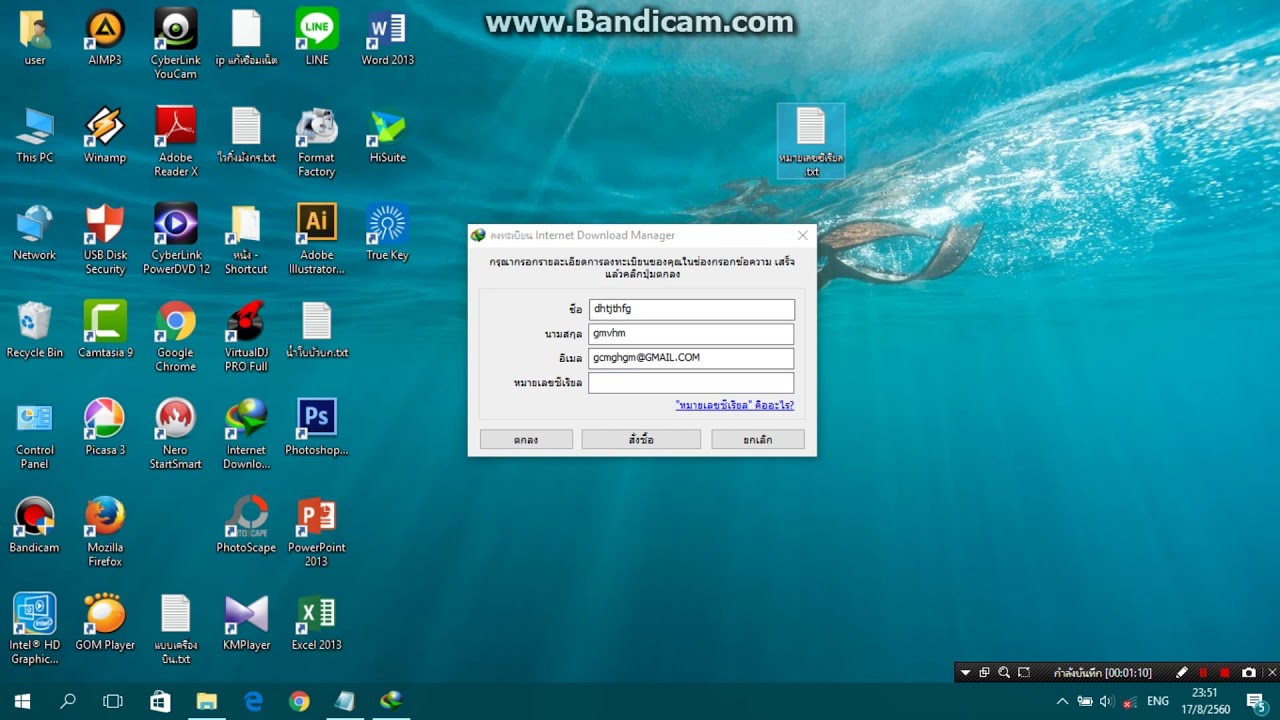Open Internet Download Manager desktop shortcut
1280x720 pixels.
click(246, 435)
